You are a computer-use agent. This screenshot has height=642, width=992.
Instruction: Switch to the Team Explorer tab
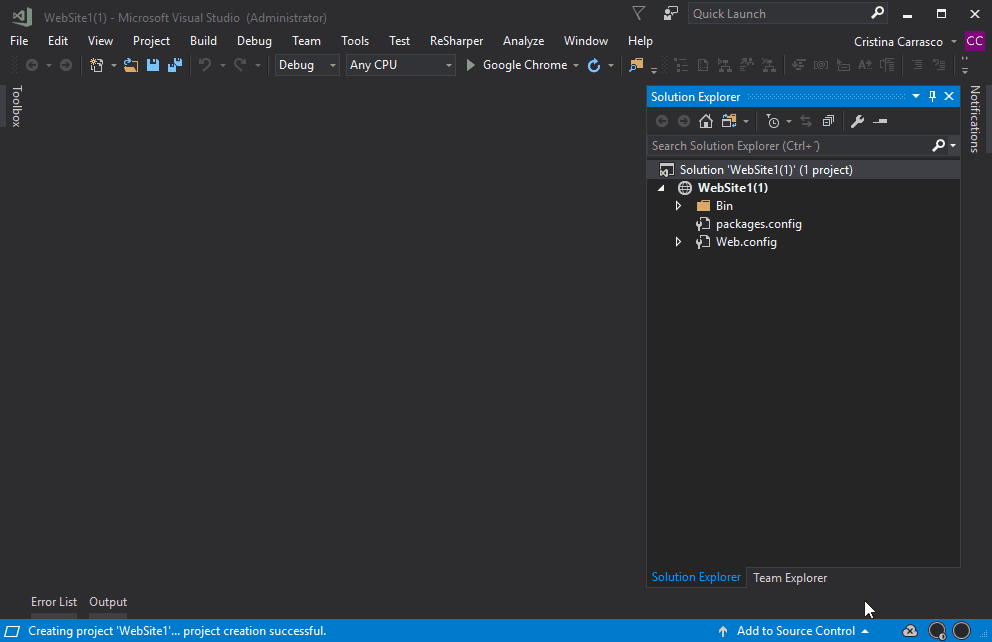[x=790, y=577]
